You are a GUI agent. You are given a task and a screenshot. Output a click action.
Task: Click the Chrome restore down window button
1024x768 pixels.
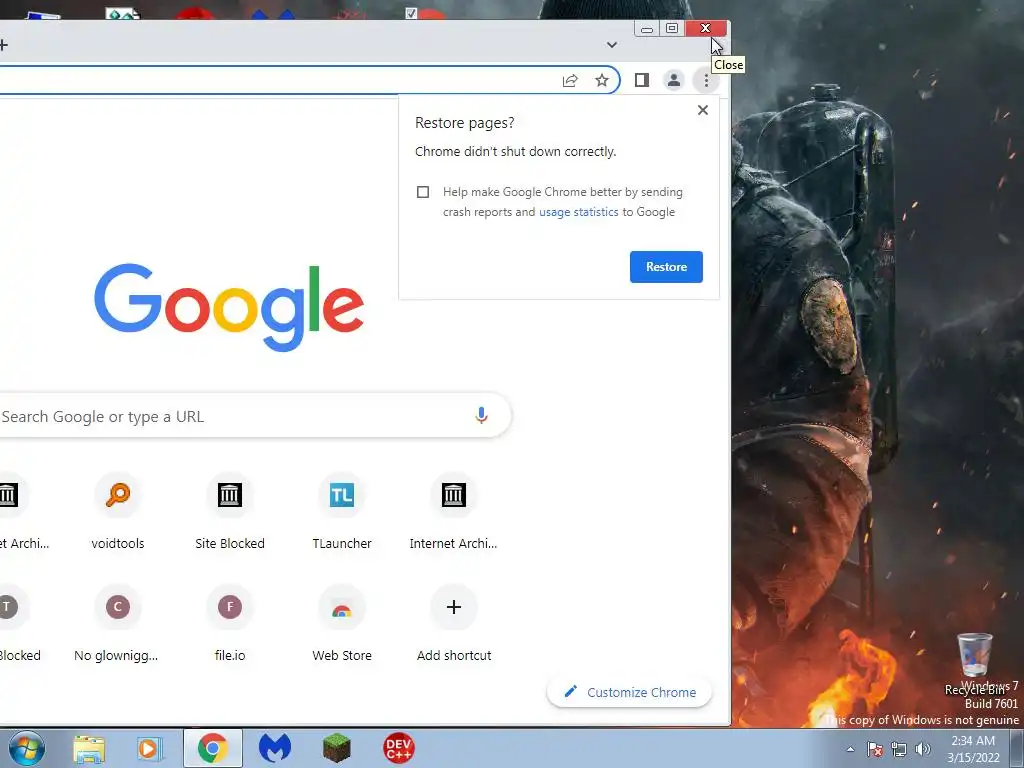[672, 28]
